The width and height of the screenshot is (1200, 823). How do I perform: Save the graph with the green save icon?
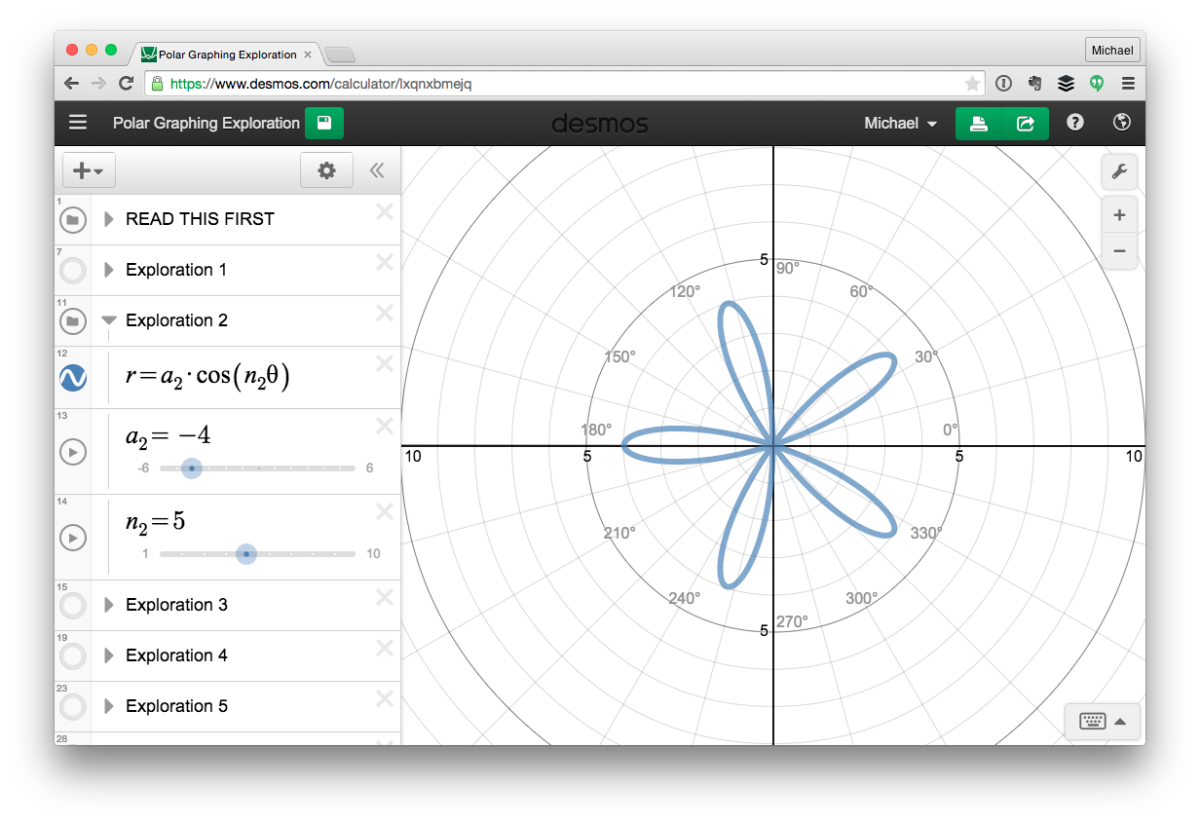pyautogui.click(x=322, y=122)
